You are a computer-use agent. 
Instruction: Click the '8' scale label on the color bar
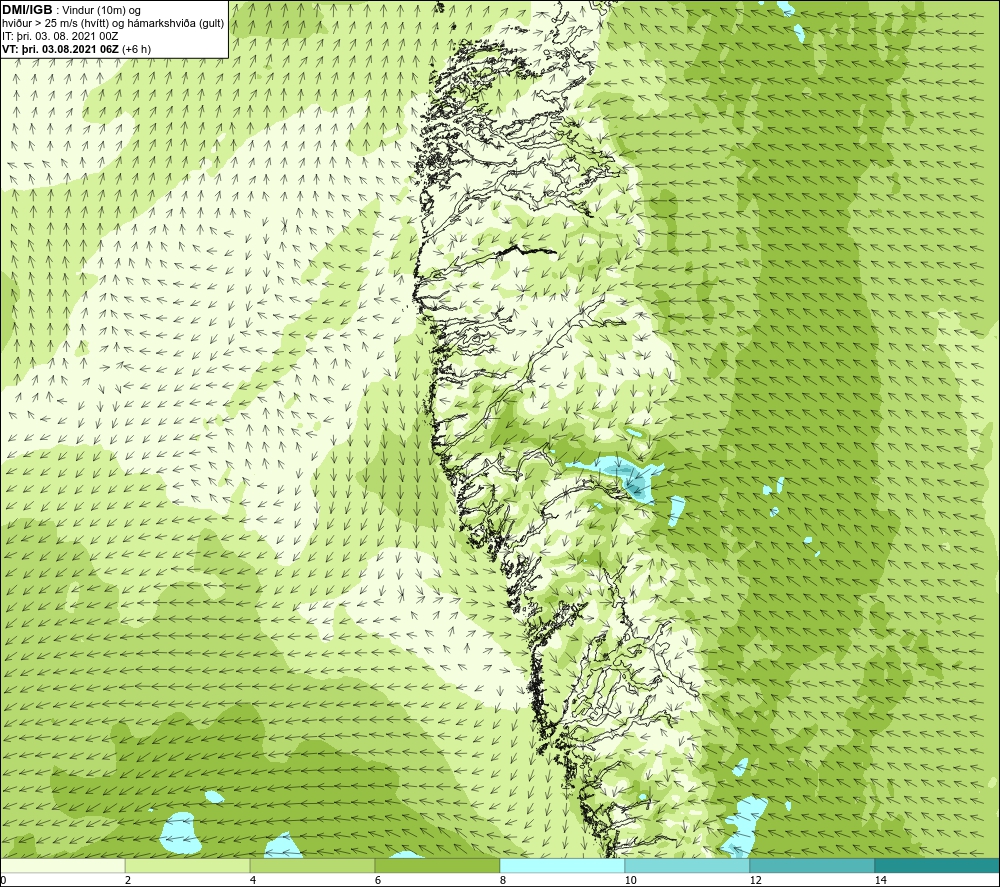503,880
